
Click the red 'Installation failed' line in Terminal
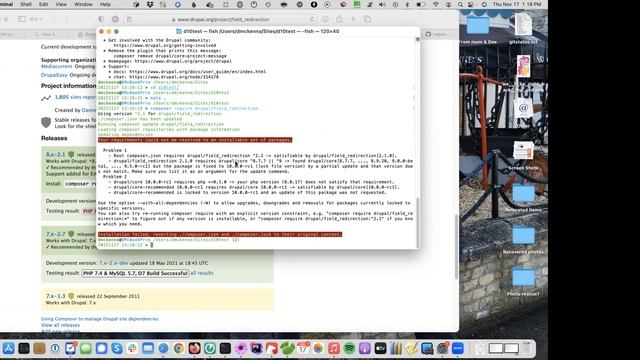click(220, 234)
